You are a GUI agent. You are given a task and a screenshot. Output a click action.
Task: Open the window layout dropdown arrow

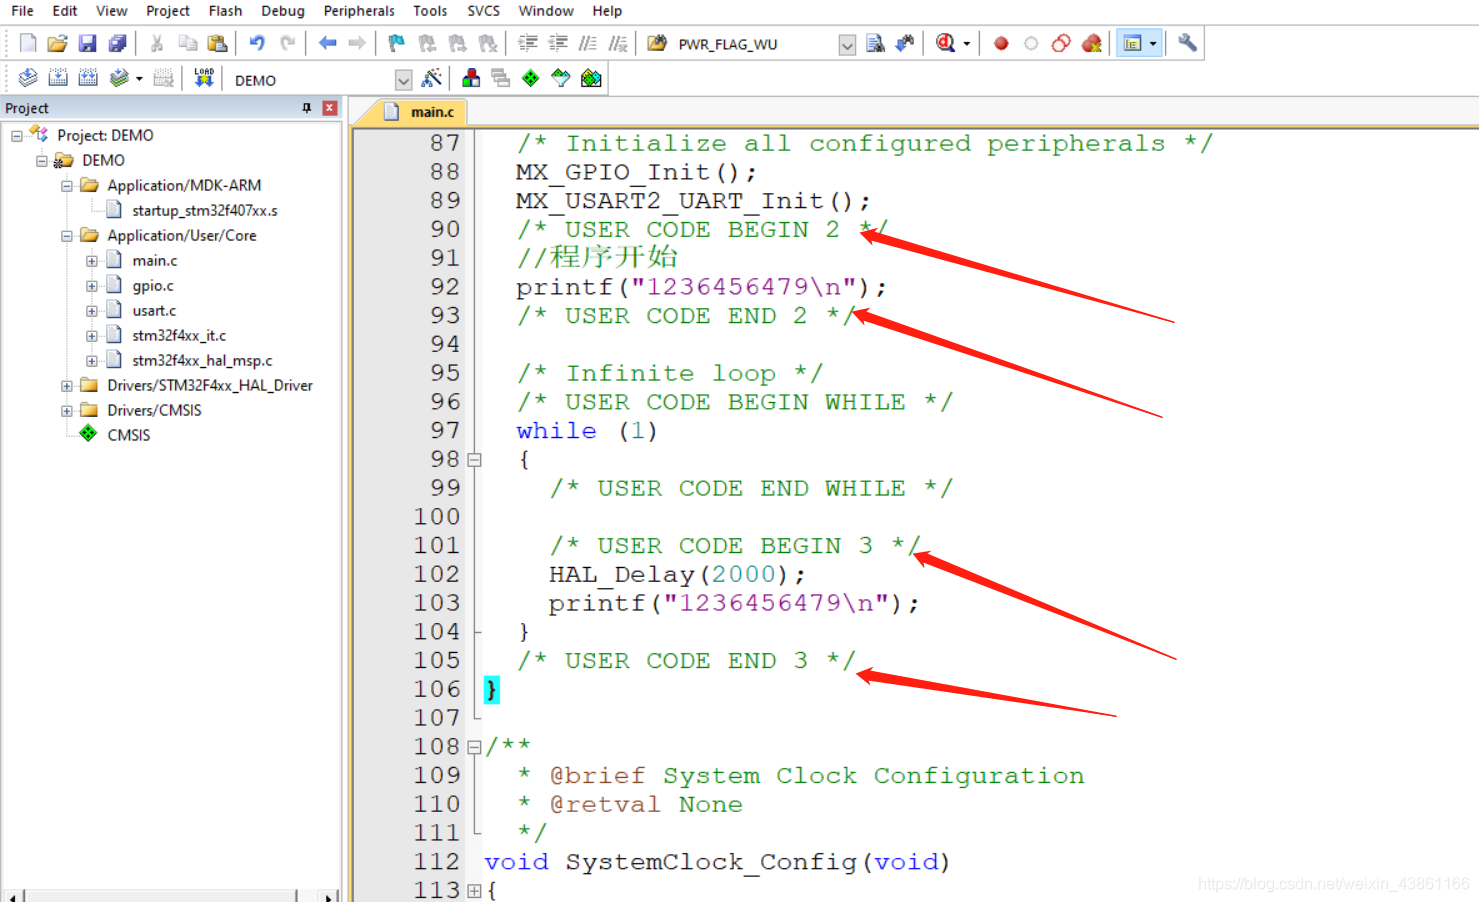1153,43
